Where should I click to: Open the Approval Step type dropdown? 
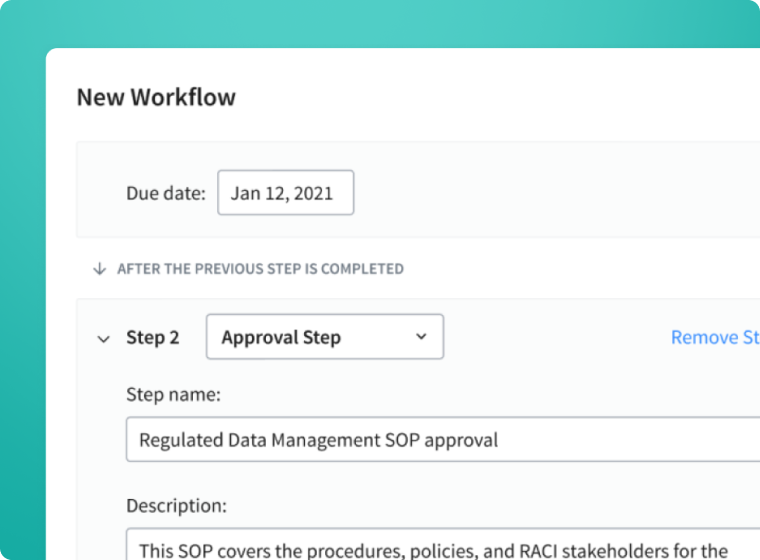[x=324, y=337]
